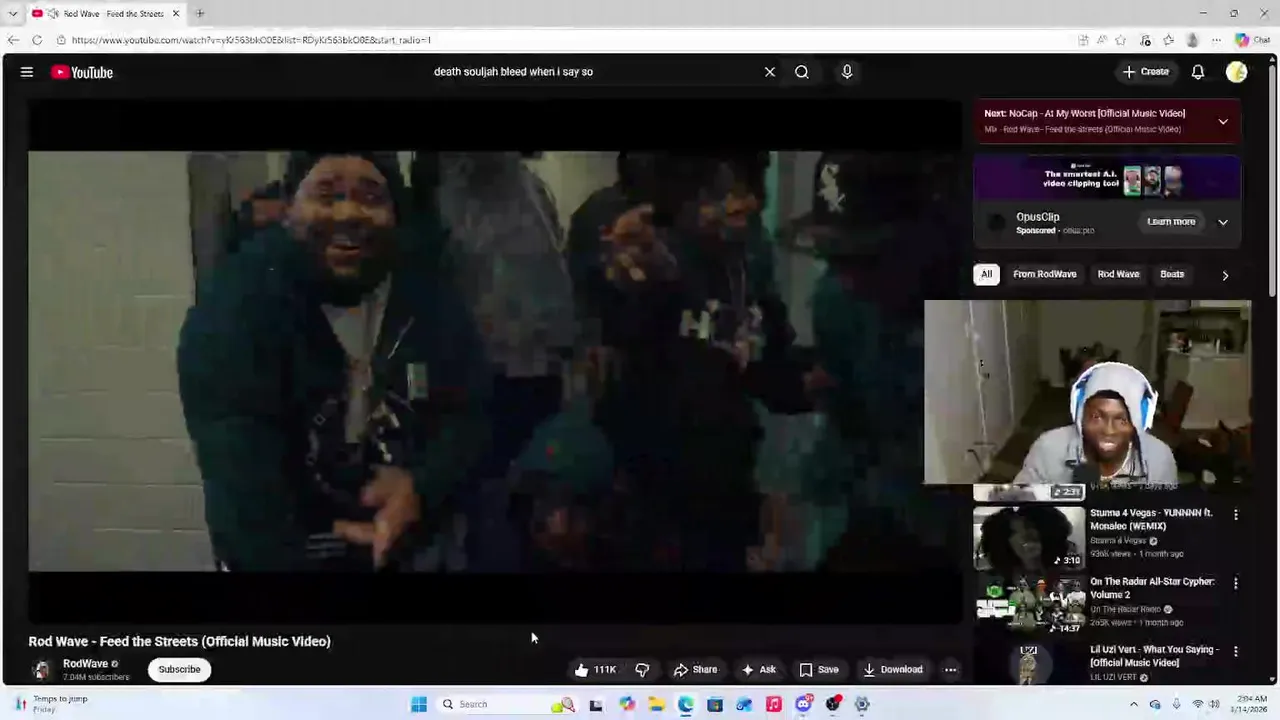Open 'Lil Uzi Vert - What You Saying' title
Screen dimensions: 1280x720
1154,656
